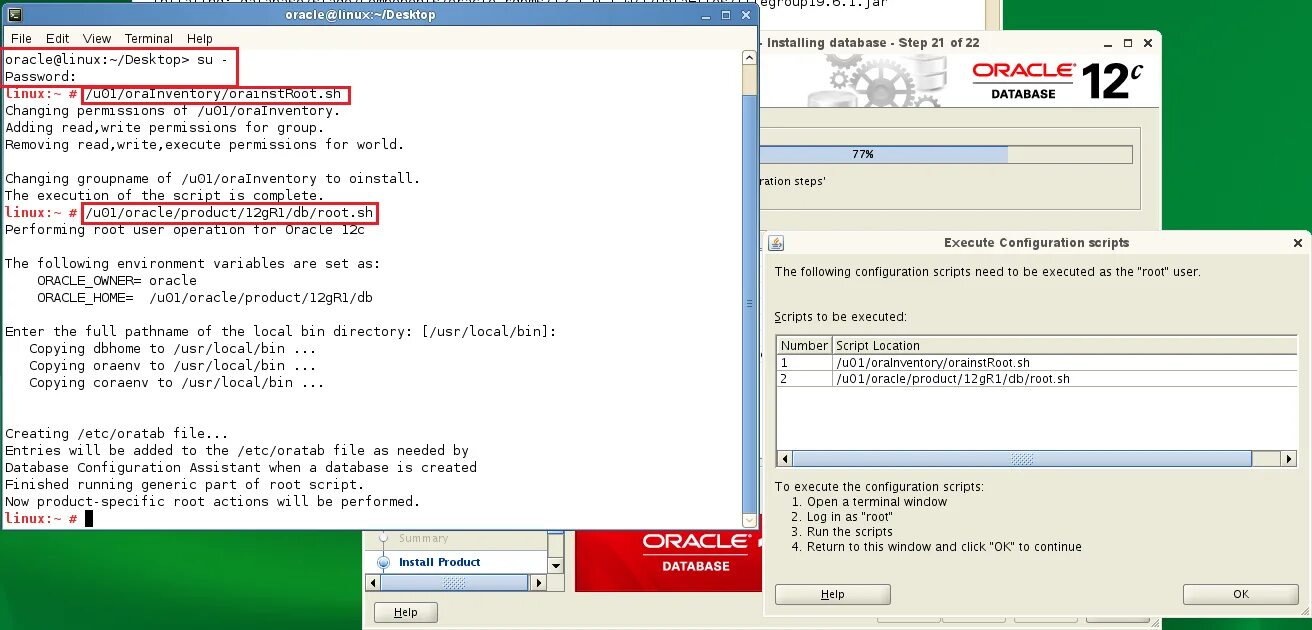1312x630 pixels.
Task: Close the Execute Configuration scripts dialog
Action: [1297, 243]
